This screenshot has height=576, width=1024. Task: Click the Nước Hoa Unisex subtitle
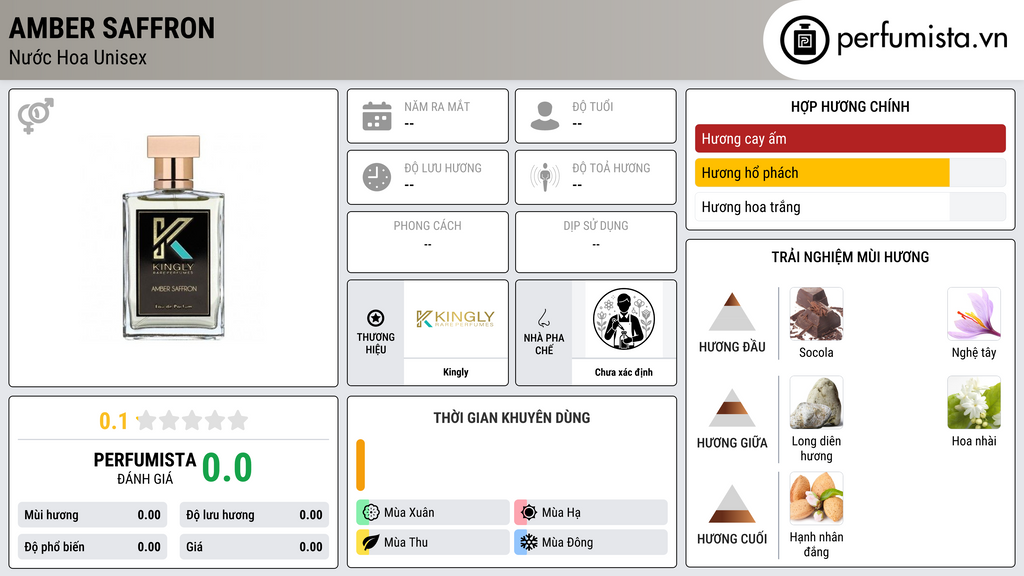pyautogui.click(x=78, y=58)
